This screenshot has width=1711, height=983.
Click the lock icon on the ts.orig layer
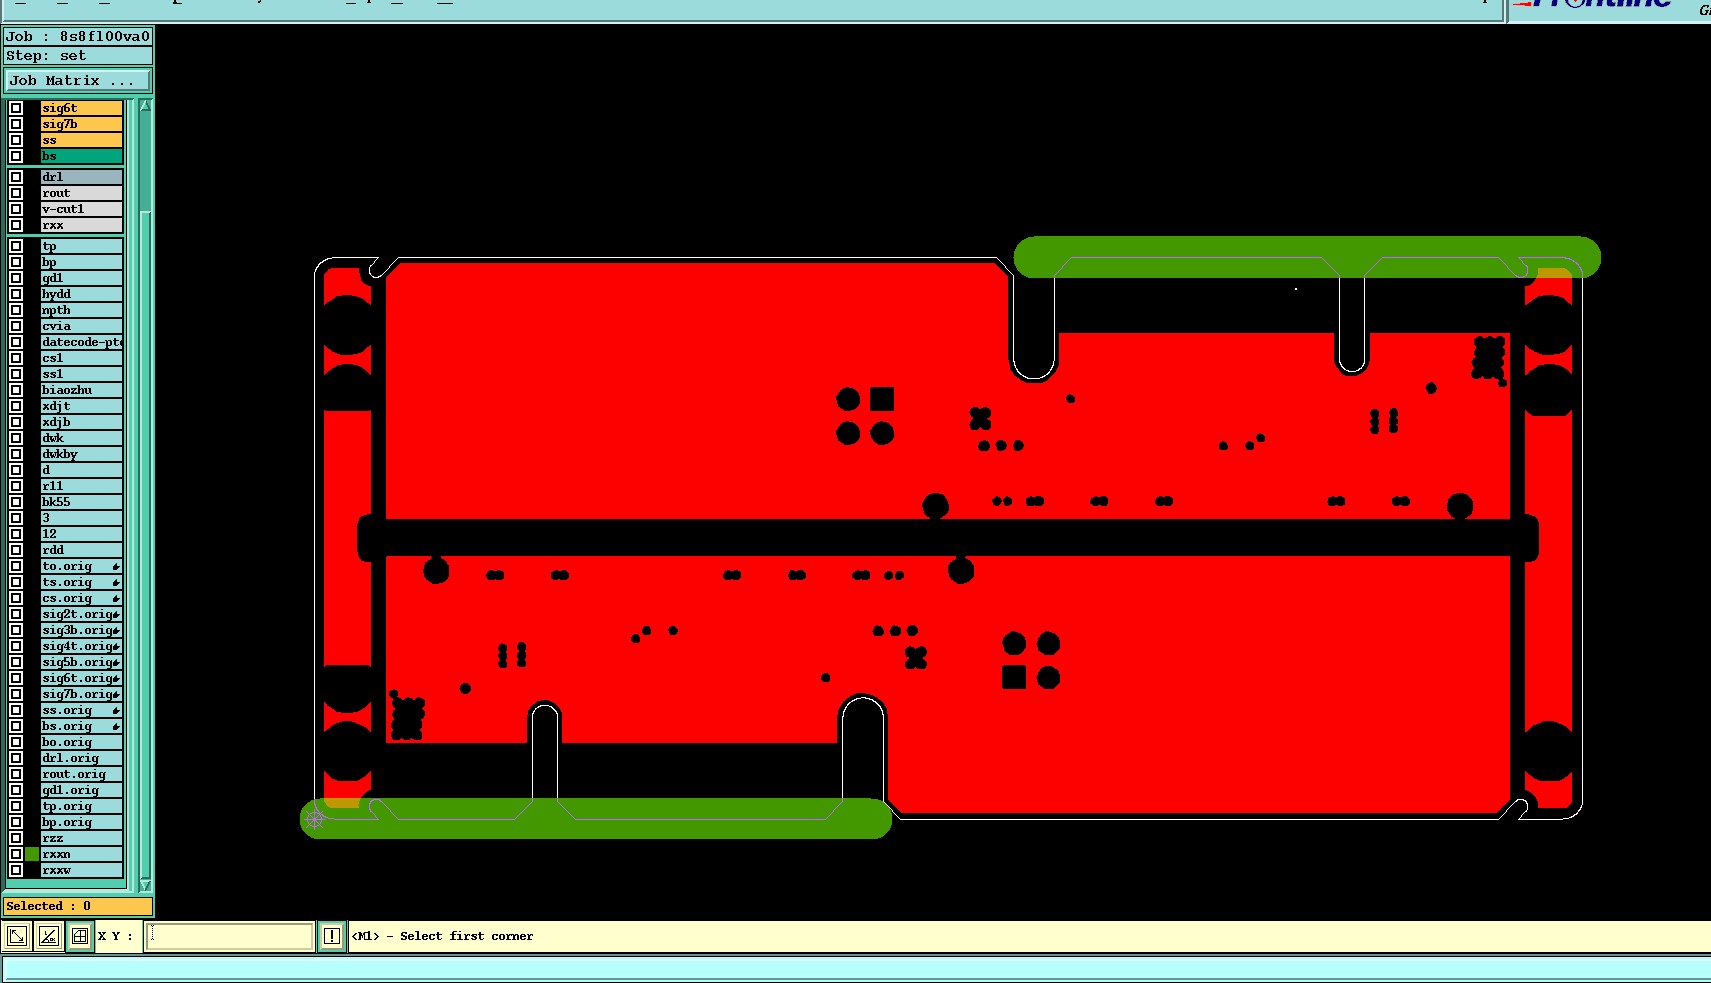(116, 583)
